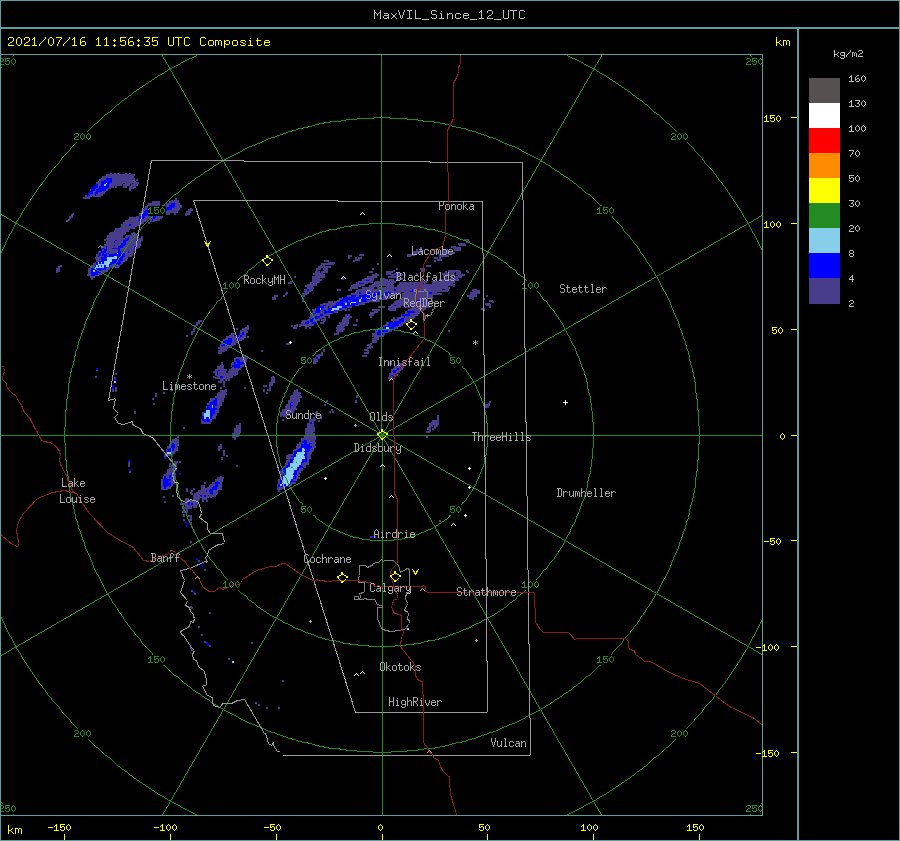
Task: Click the Didsbury town label
Action: (x=377, y=448)
